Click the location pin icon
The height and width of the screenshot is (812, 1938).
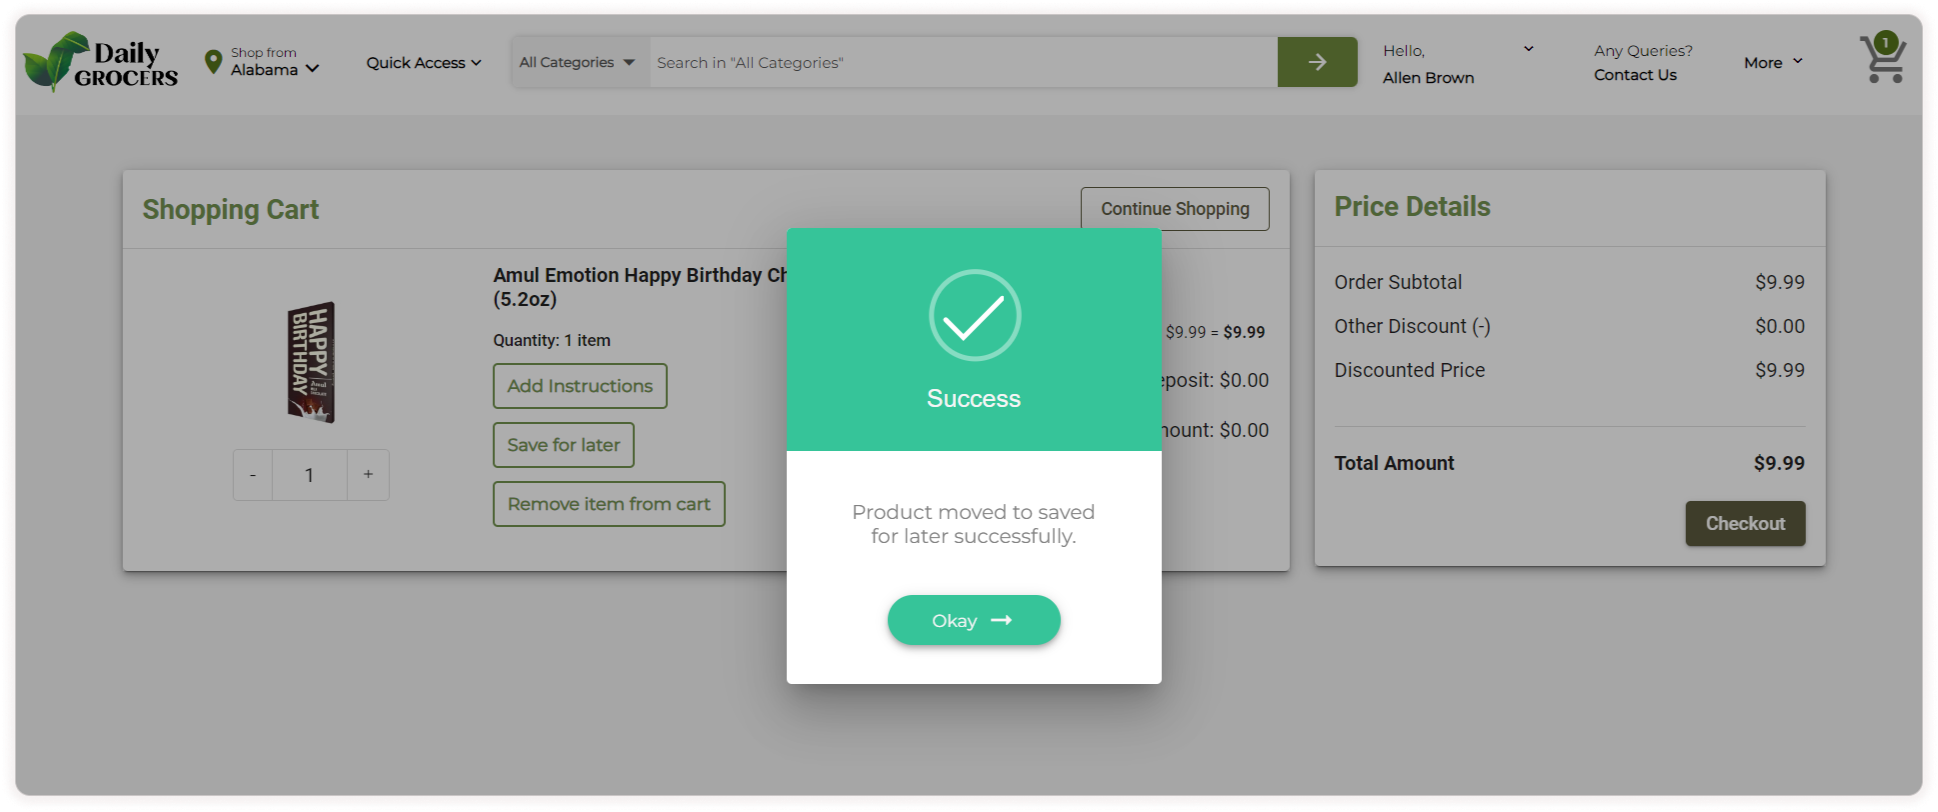point(213,62)
